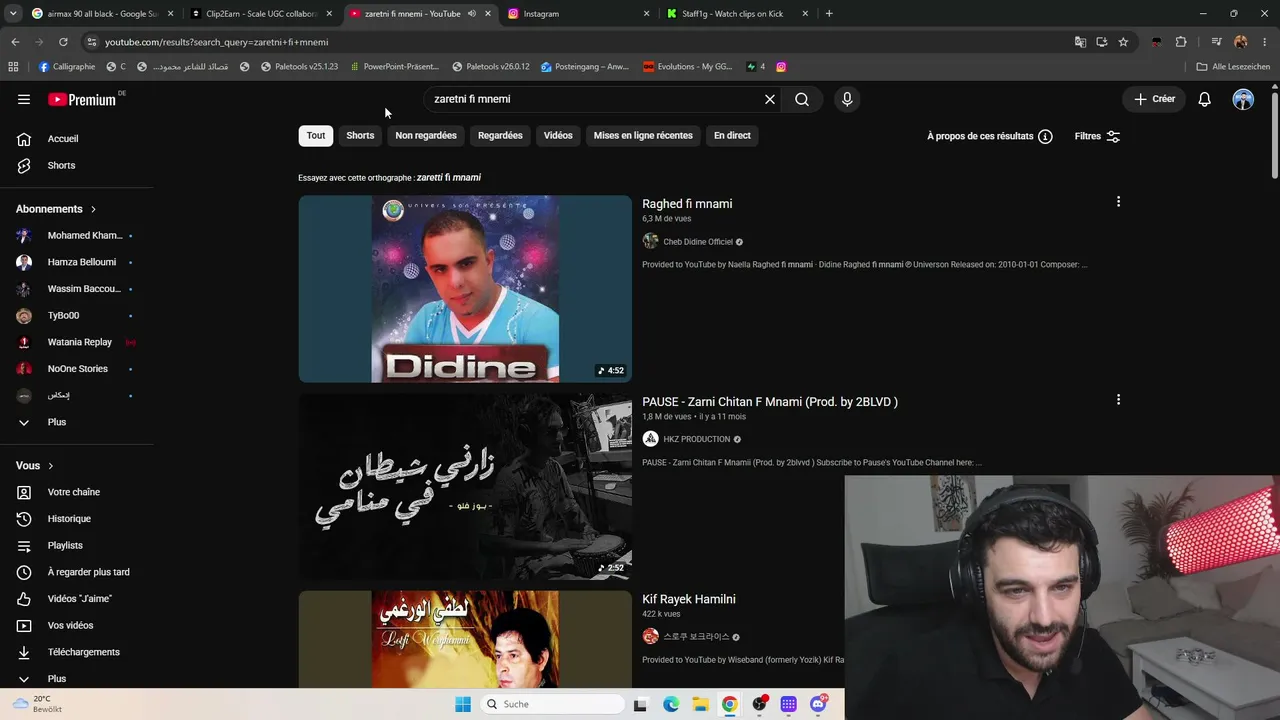Open a new browser tab
The image size is (1280, 720).
(x=829, y=14)
